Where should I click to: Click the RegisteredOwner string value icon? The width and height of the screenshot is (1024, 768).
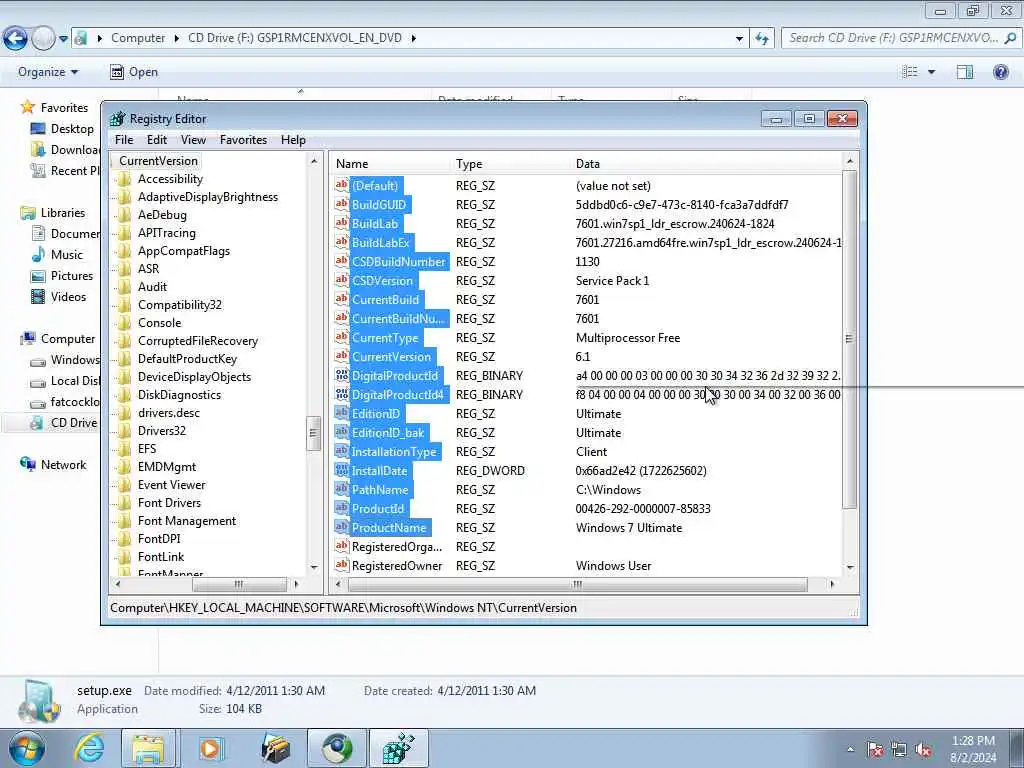pyautogui.click(x=342, y=566)
